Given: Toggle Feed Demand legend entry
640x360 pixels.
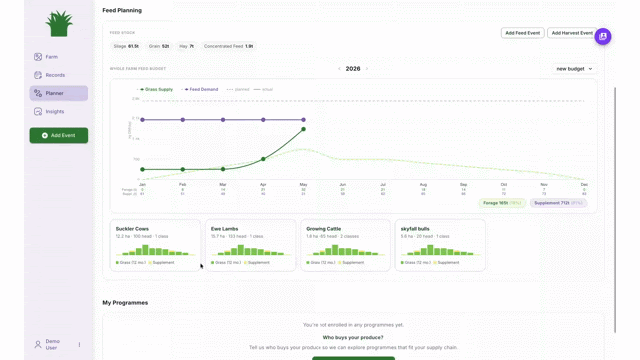Looking at the screenshot, I should [x=200, y=89].
